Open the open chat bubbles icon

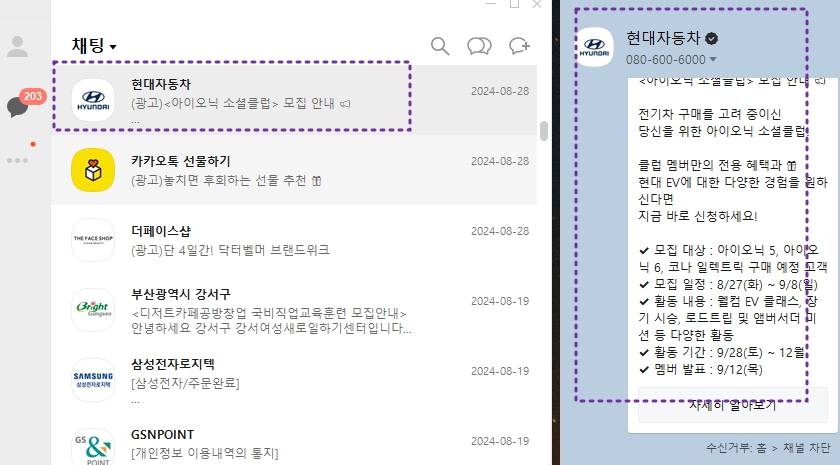click(x=479, y=46)
